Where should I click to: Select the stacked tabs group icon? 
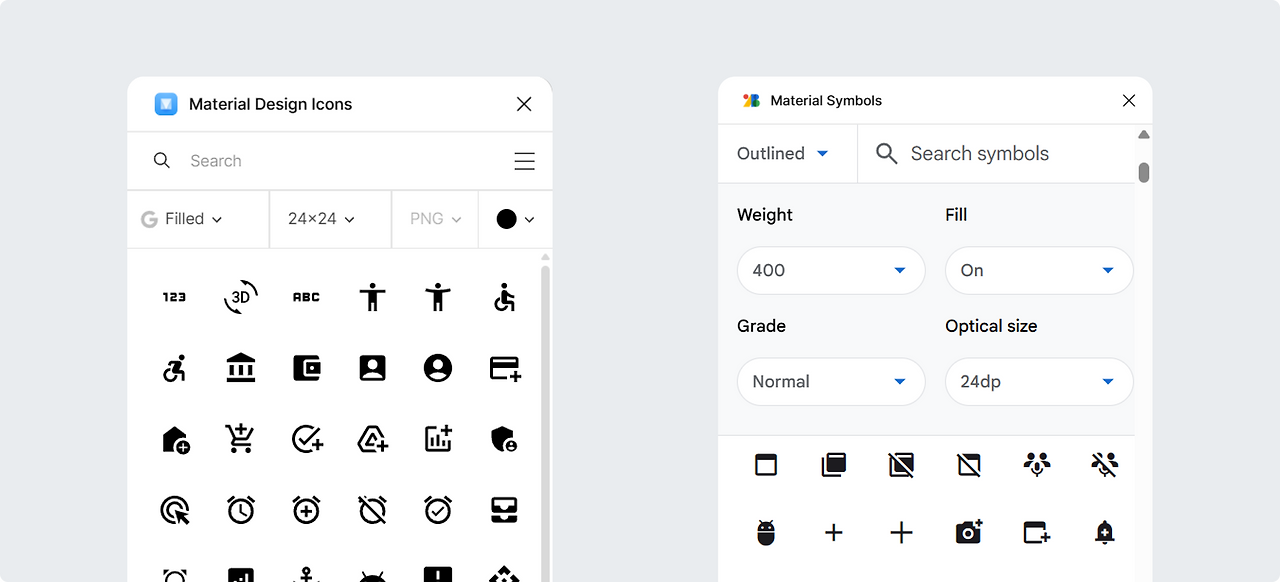click(x=834, y=464)
